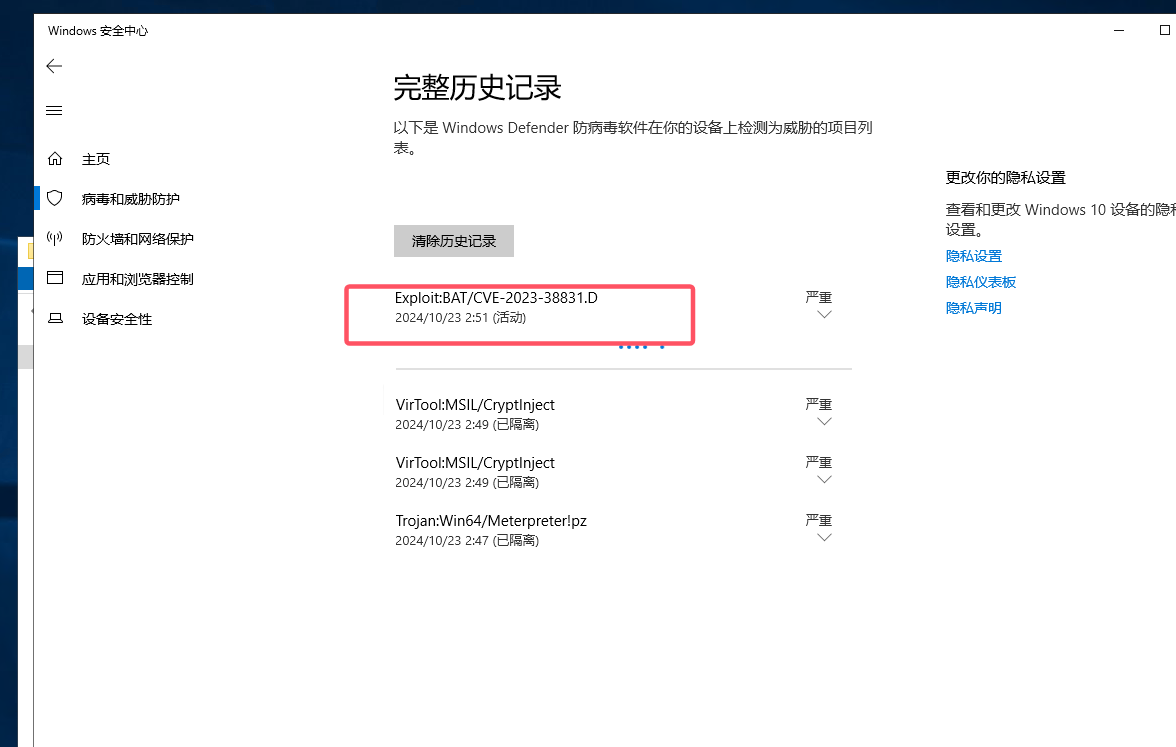
Task: Expand Exploit:BAT/CVE-2023-38831.D threat details
Action: (824, 315)
